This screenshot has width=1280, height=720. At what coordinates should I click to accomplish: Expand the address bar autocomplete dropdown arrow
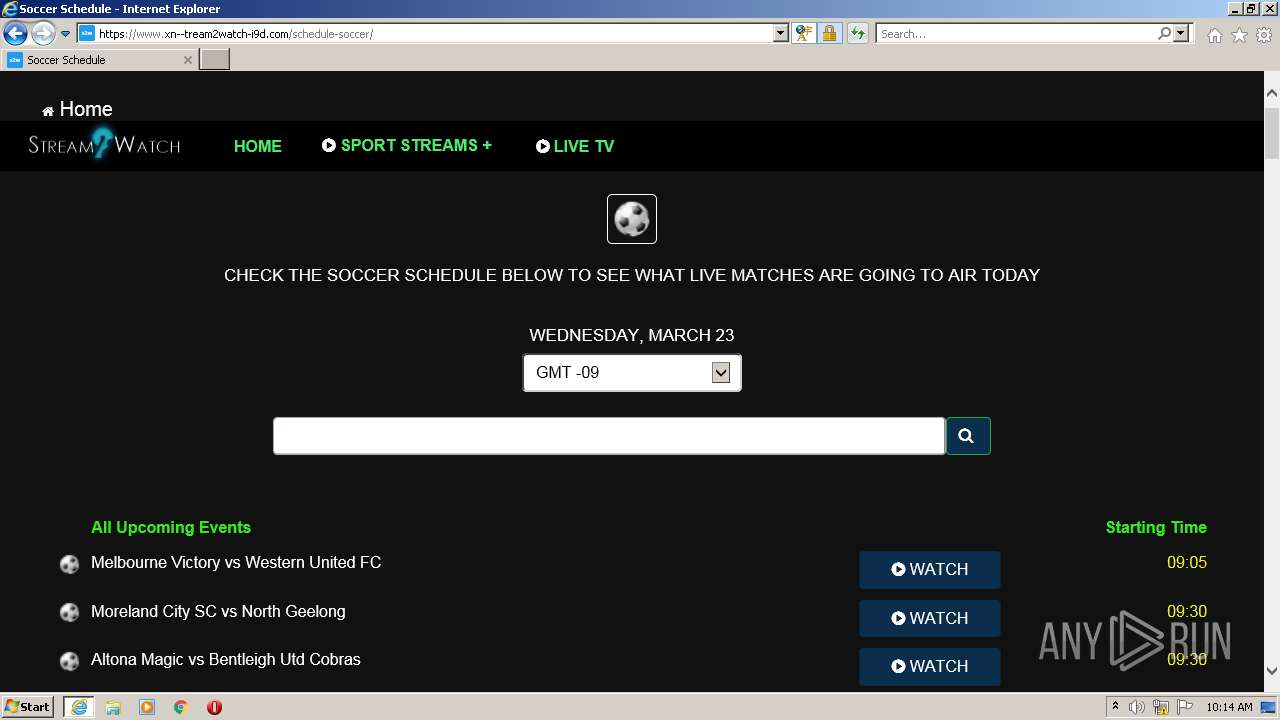point(781,34)
